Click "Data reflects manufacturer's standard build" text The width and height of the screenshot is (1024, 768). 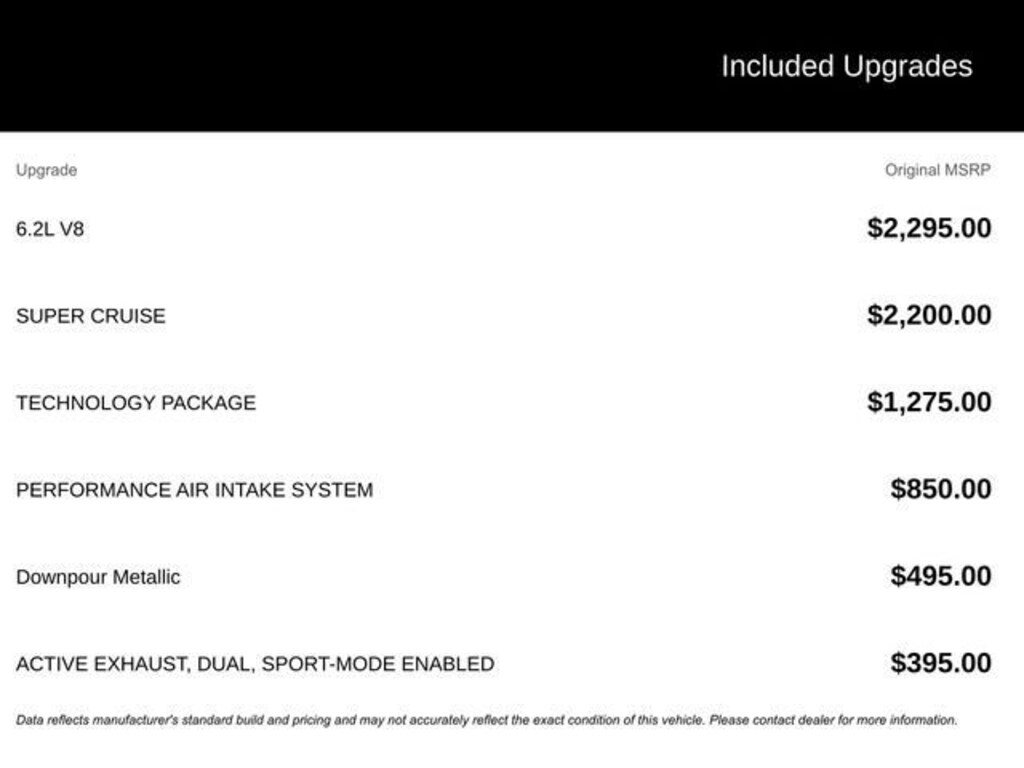point(150,720)
